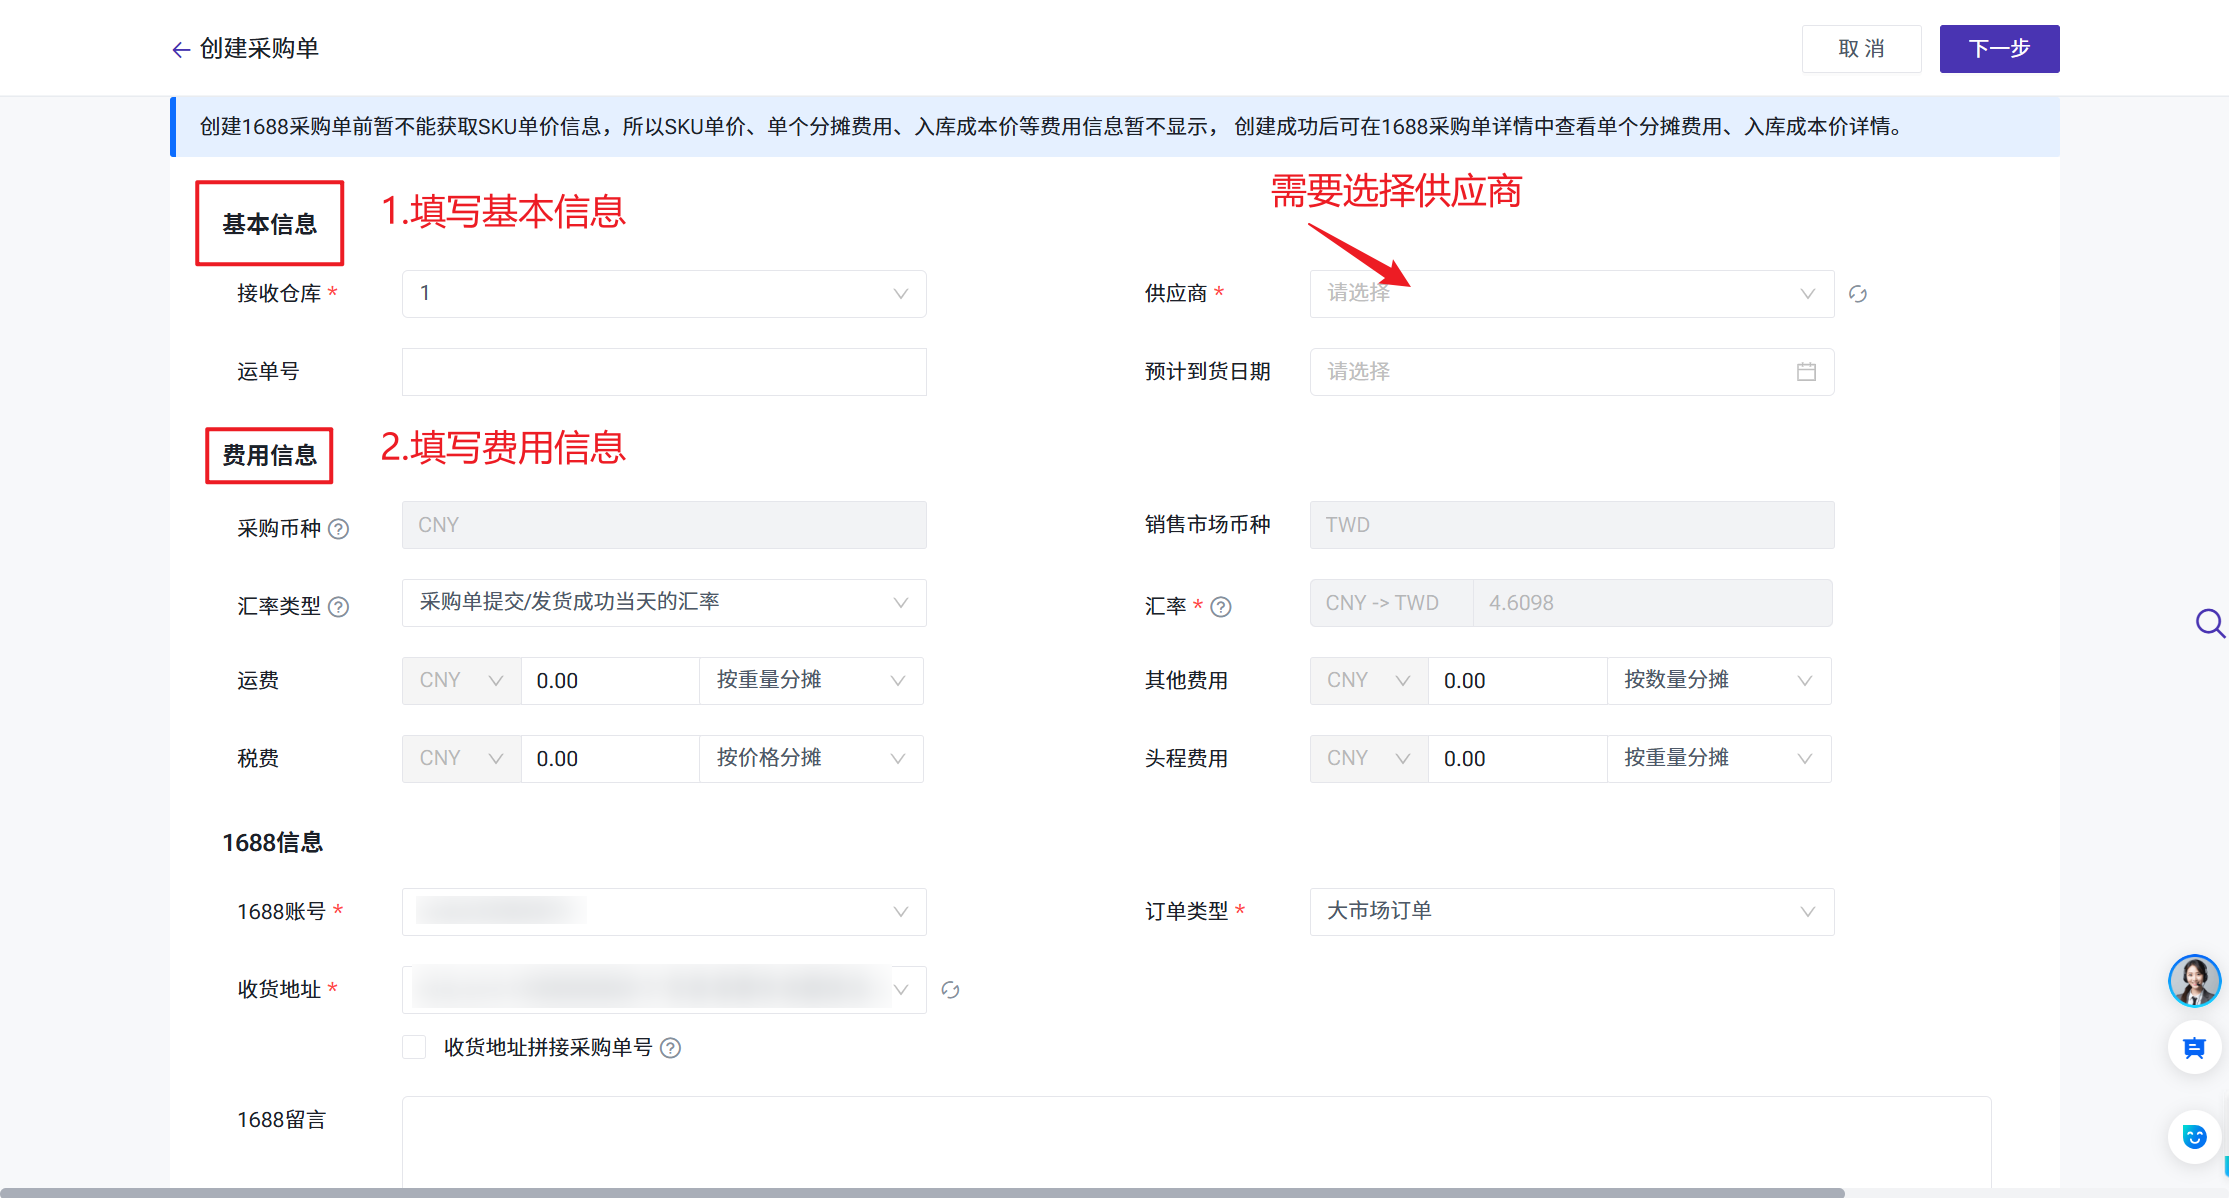Expand the 接收仓库 dropdown

tap(663, 294)
